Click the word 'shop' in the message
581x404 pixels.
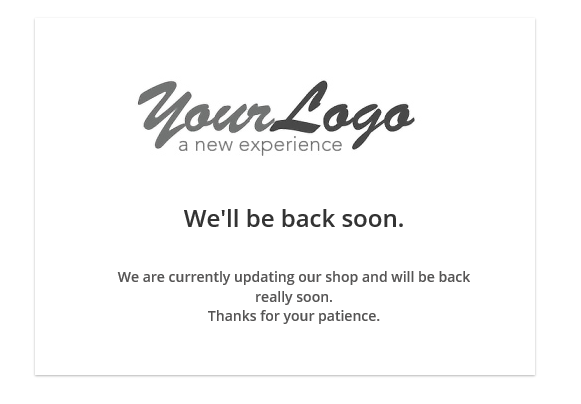click(x=342, y=278)
